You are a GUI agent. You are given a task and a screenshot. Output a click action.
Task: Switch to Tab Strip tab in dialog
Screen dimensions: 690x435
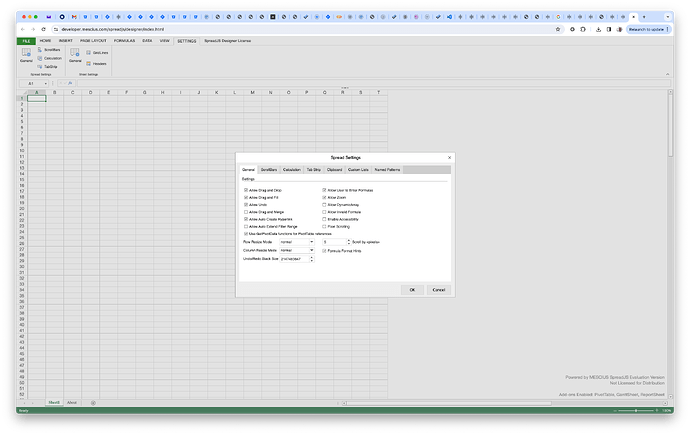[314, 170]
